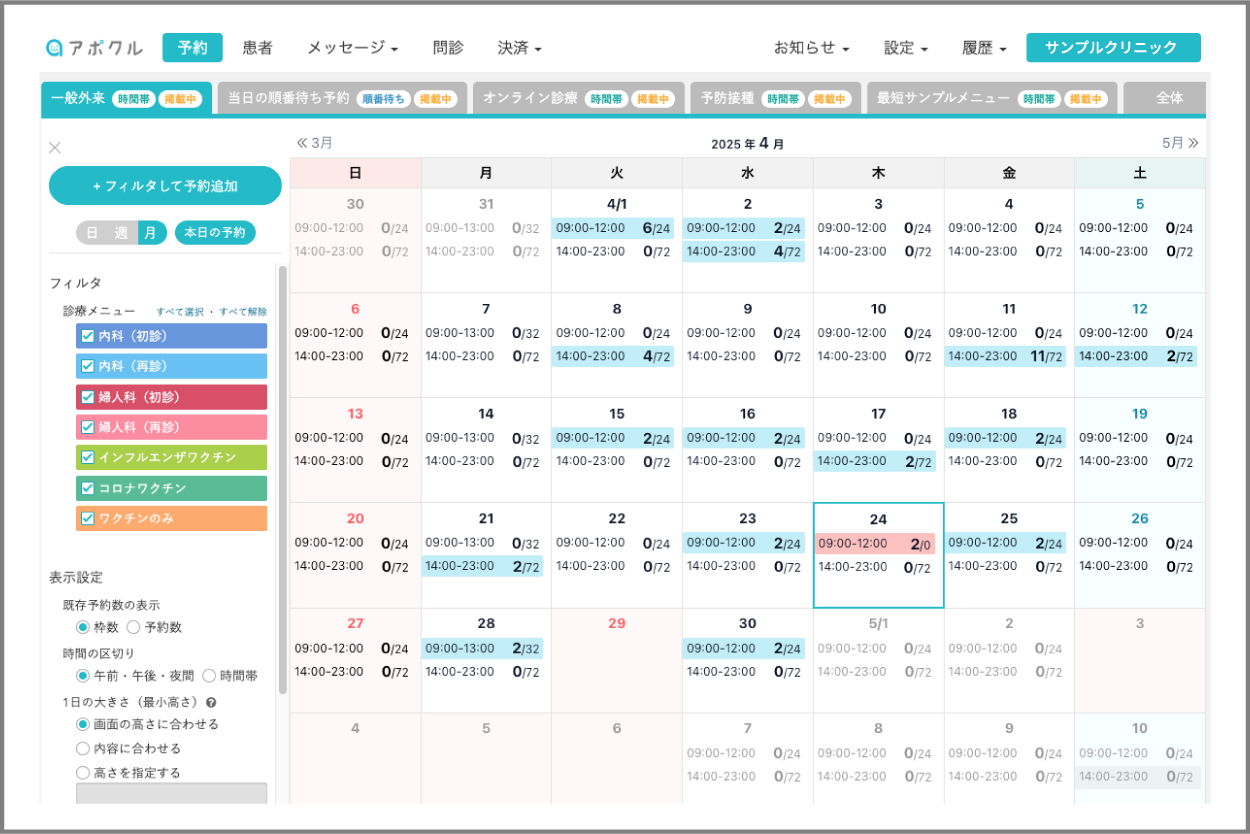
Task: Choose the 内容に合わせる radio option
Action: (x=83, y=748)
